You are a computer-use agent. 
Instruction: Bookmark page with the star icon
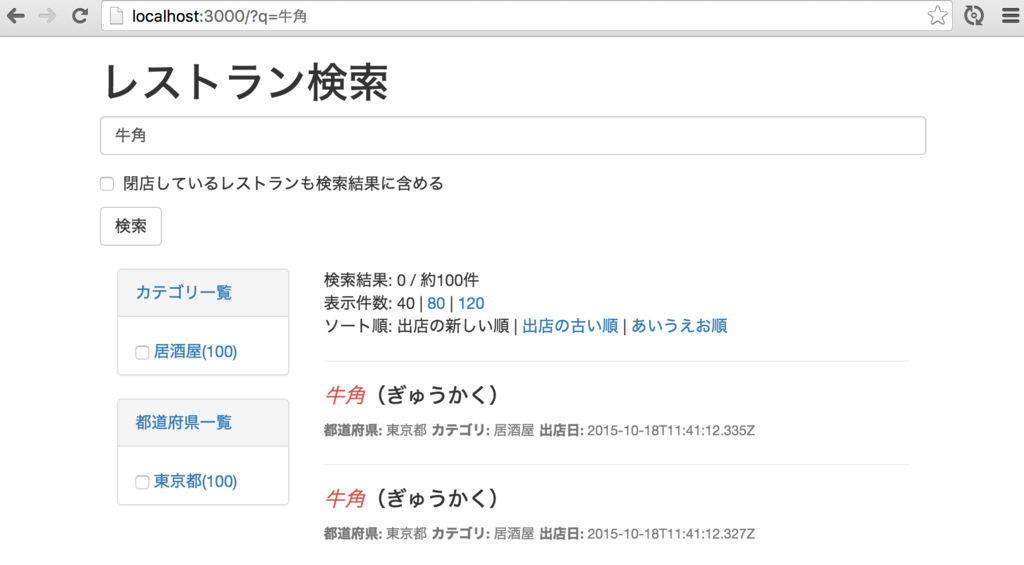[937, 16]
